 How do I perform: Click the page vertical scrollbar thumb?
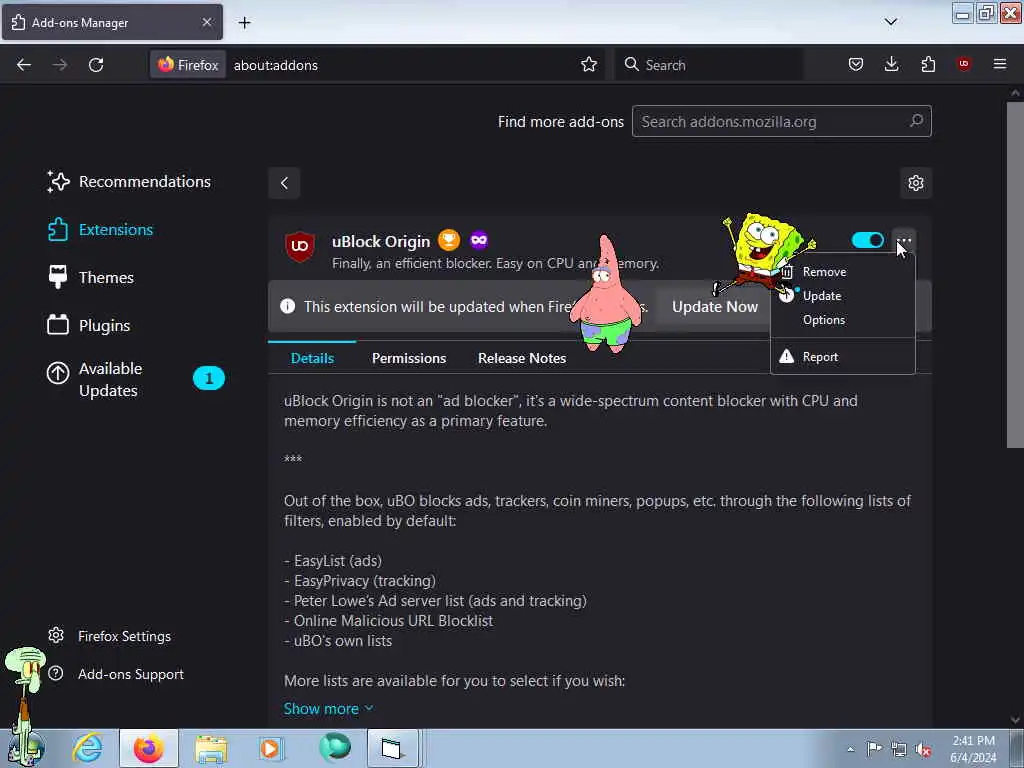[x=1015, y=274]
